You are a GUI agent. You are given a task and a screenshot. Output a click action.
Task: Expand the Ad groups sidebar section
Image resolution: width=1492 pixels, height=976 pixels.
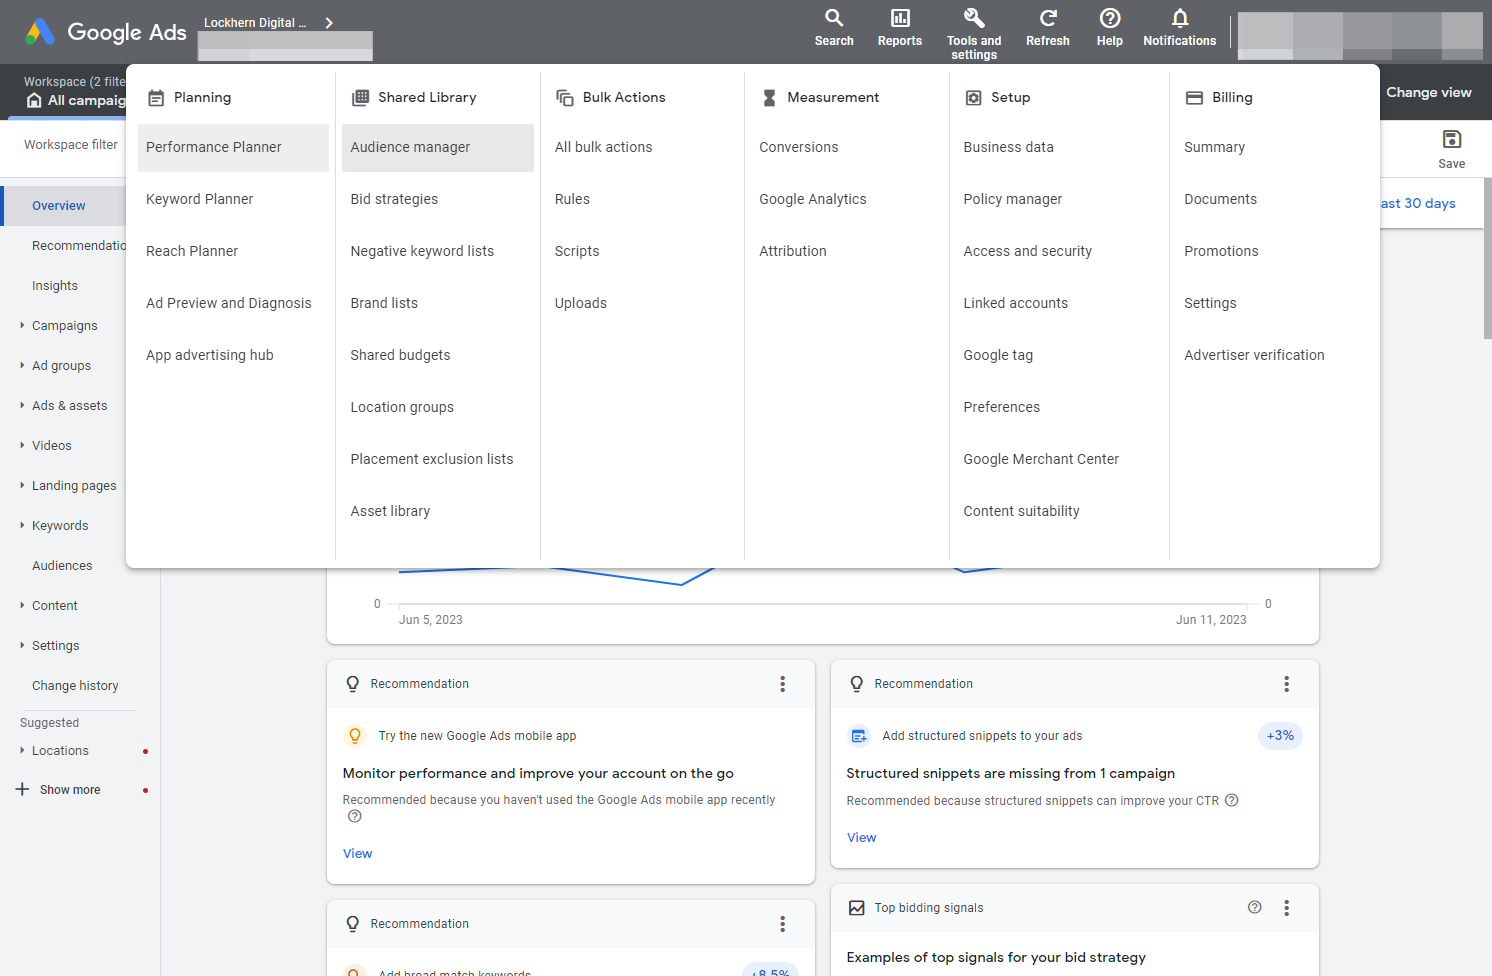tap(22, 365)
